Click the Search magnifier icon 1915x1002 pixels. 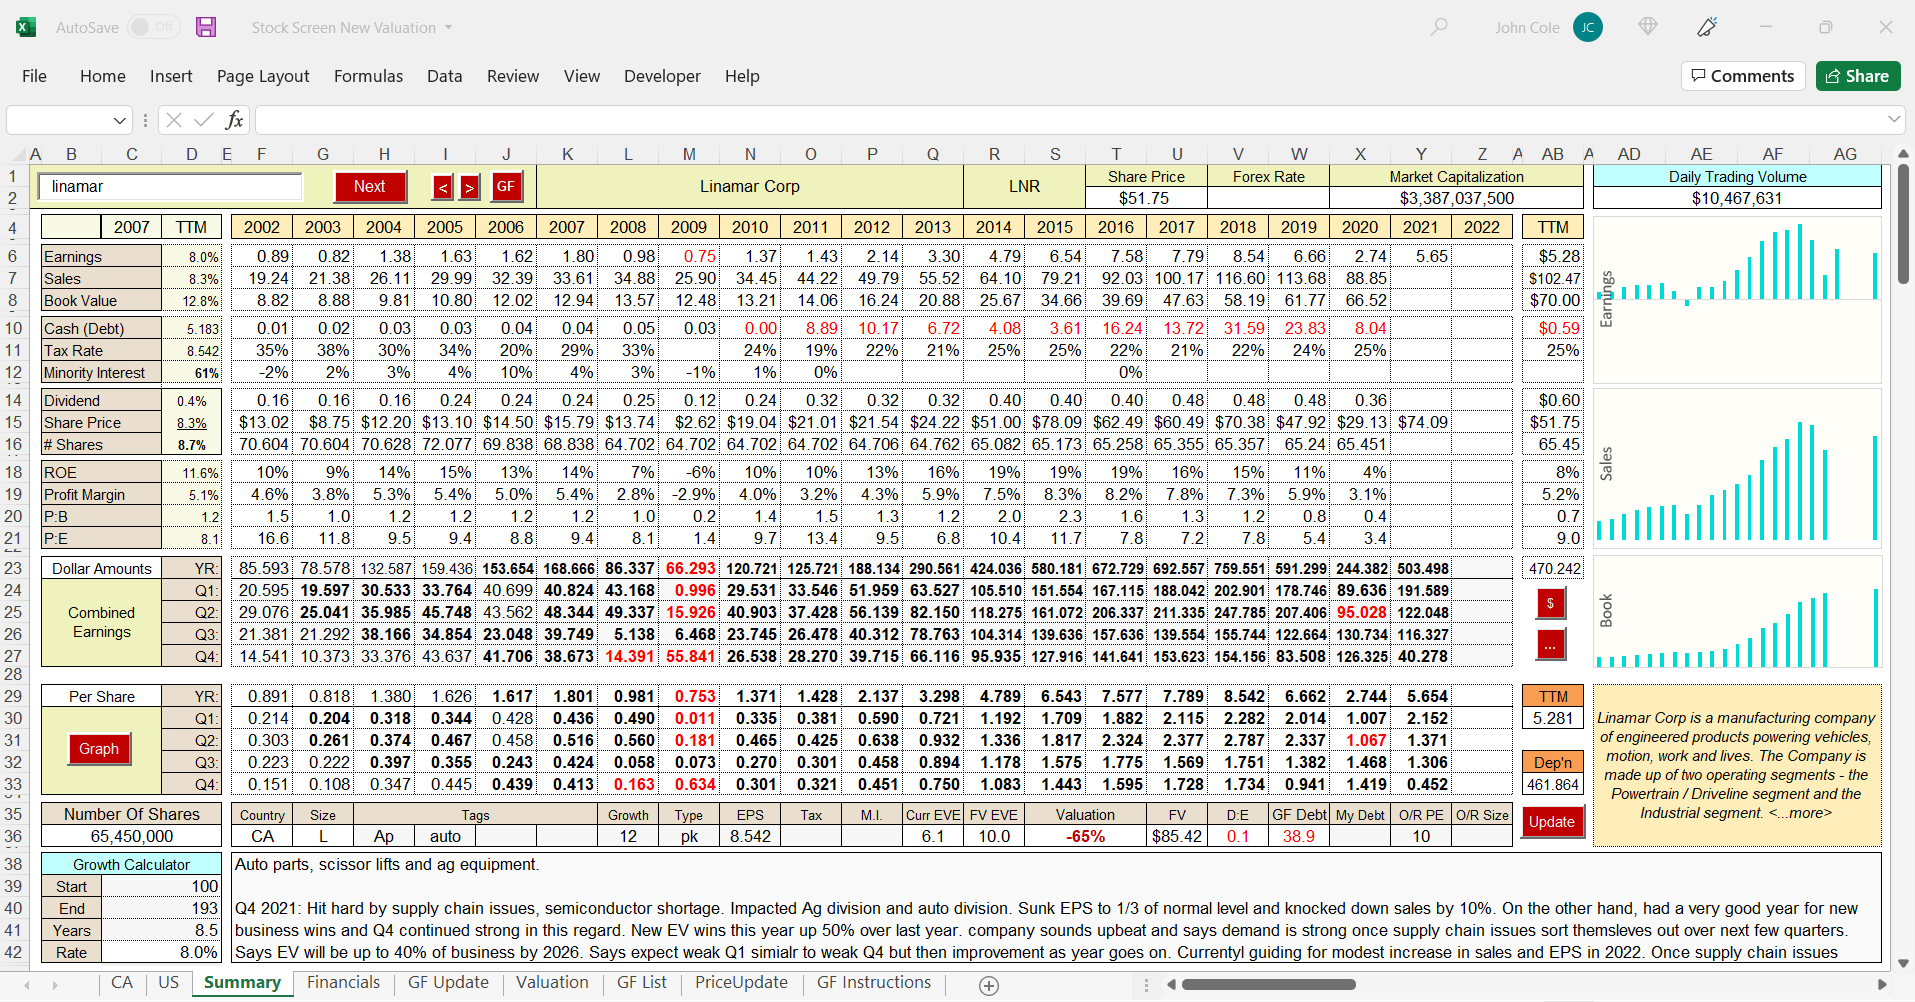[x=1439, y=27]
